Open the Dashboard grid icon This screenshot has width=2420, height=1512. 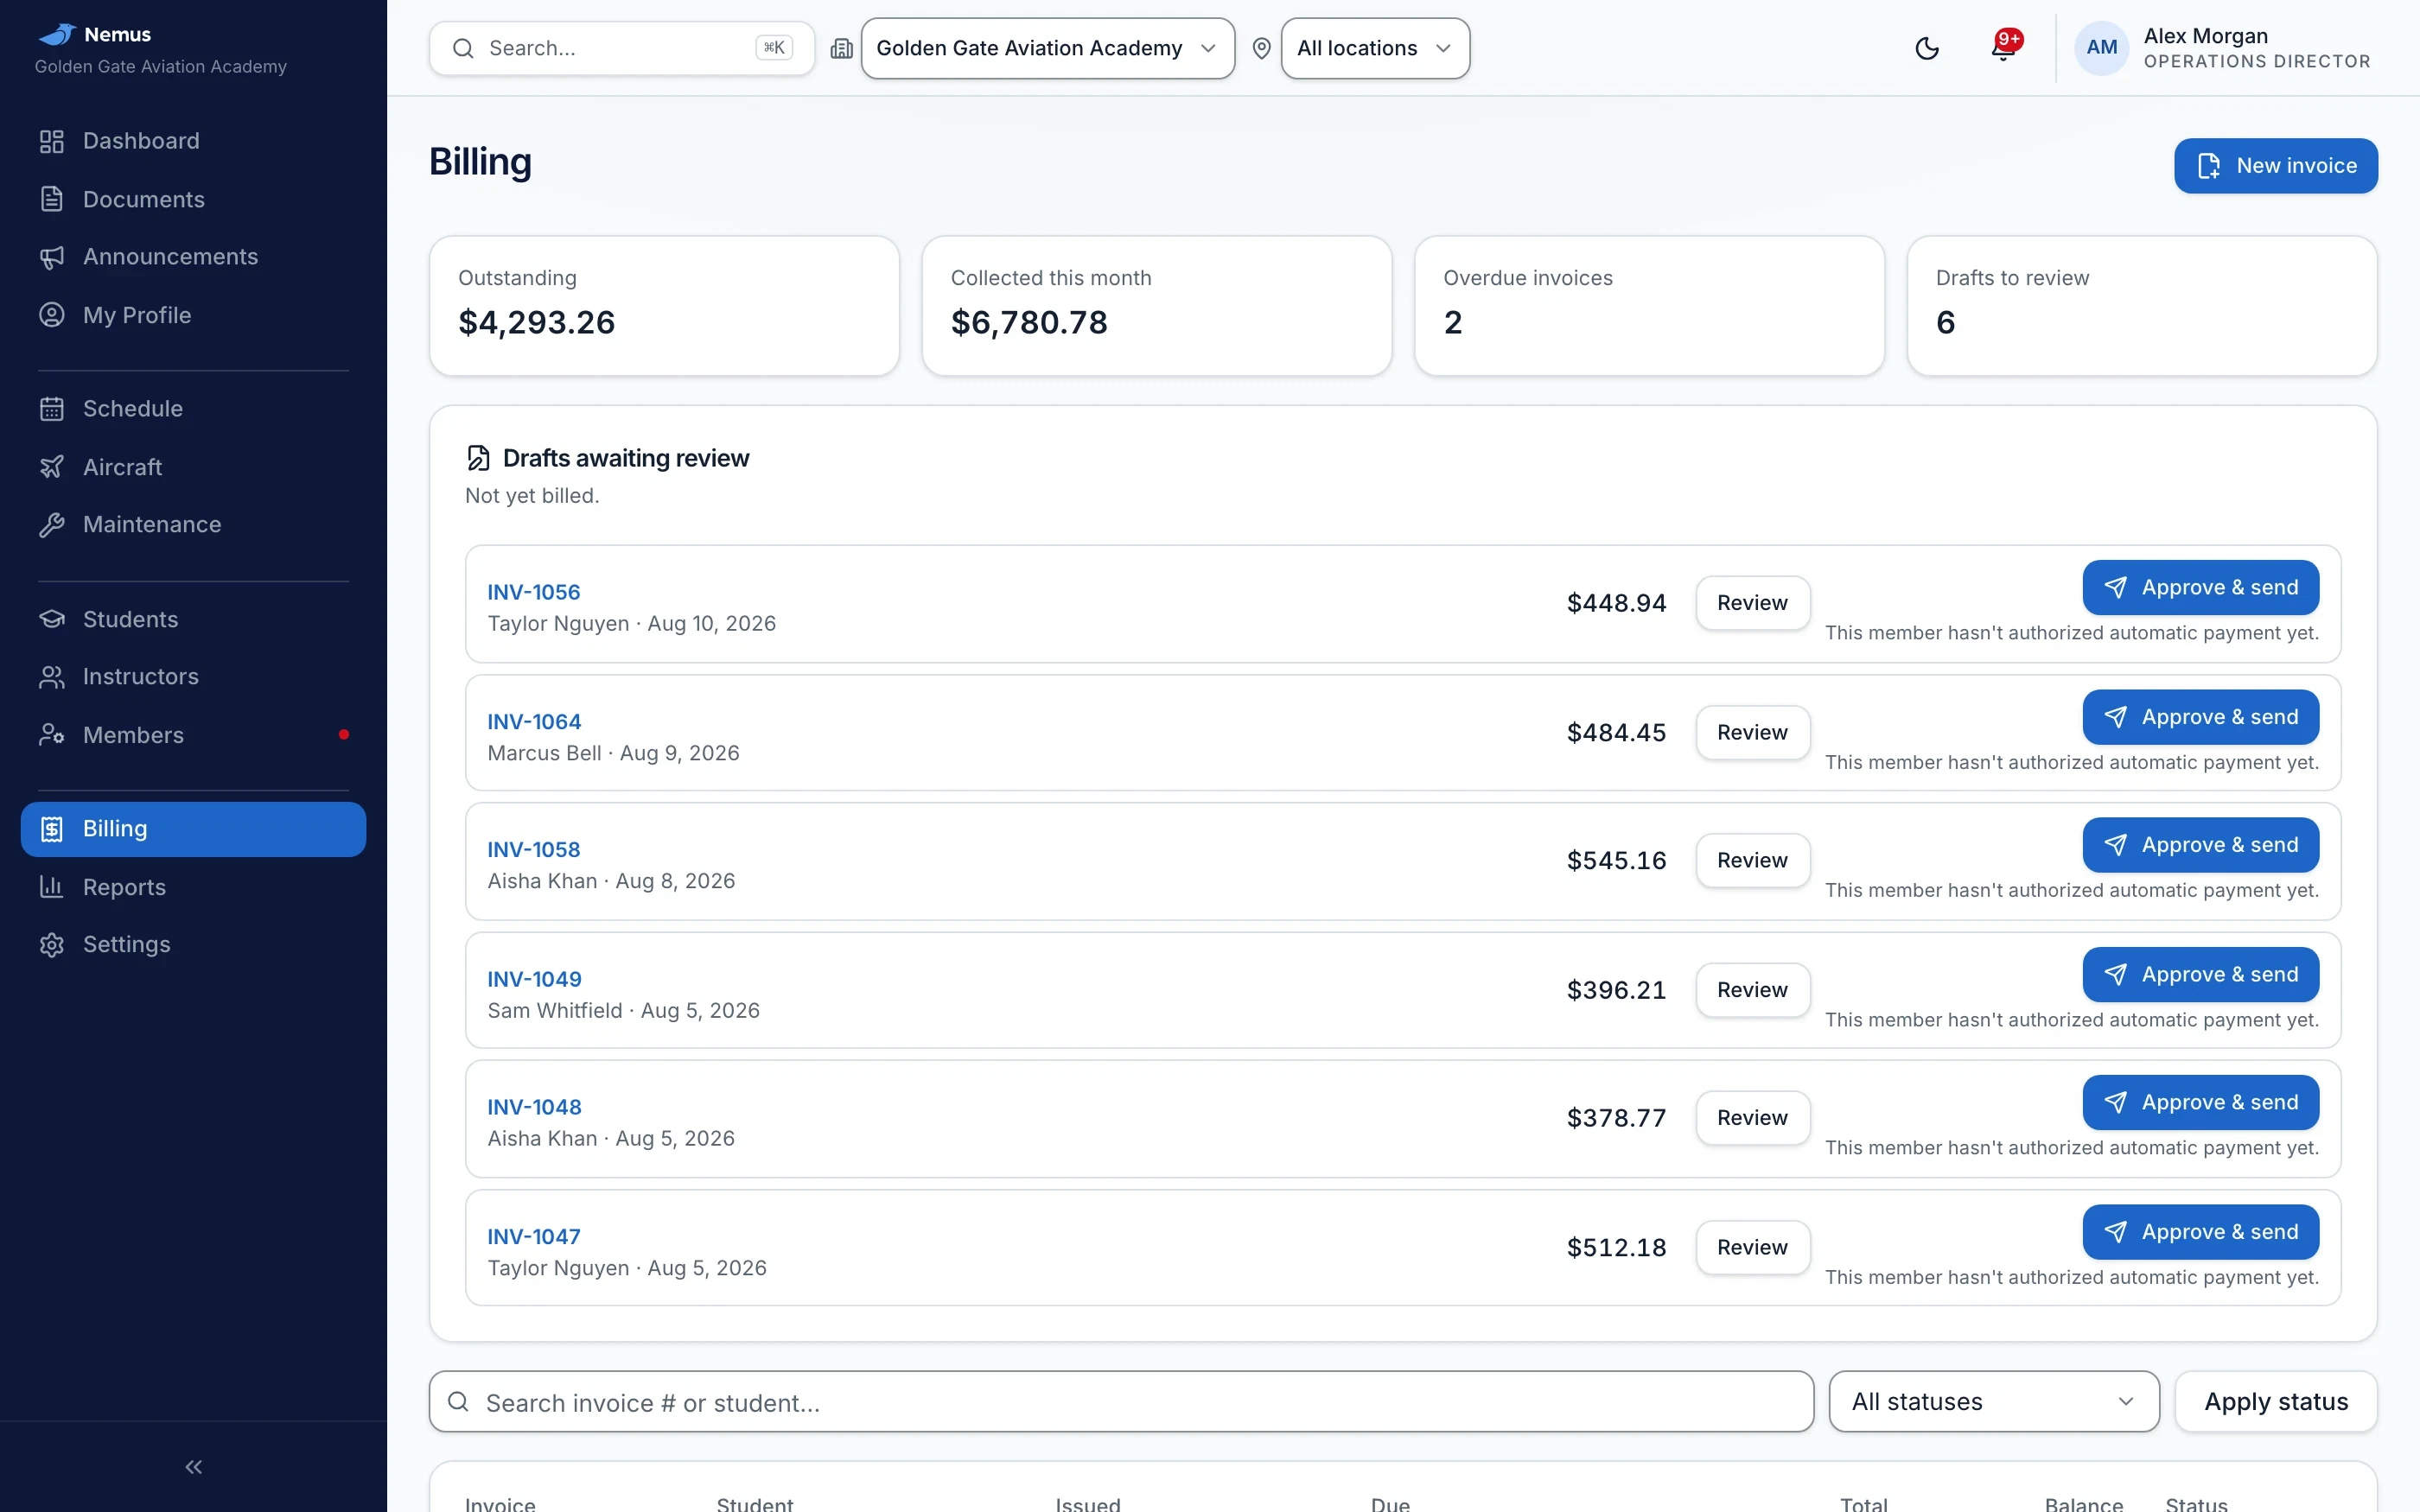tap(52, 141)
